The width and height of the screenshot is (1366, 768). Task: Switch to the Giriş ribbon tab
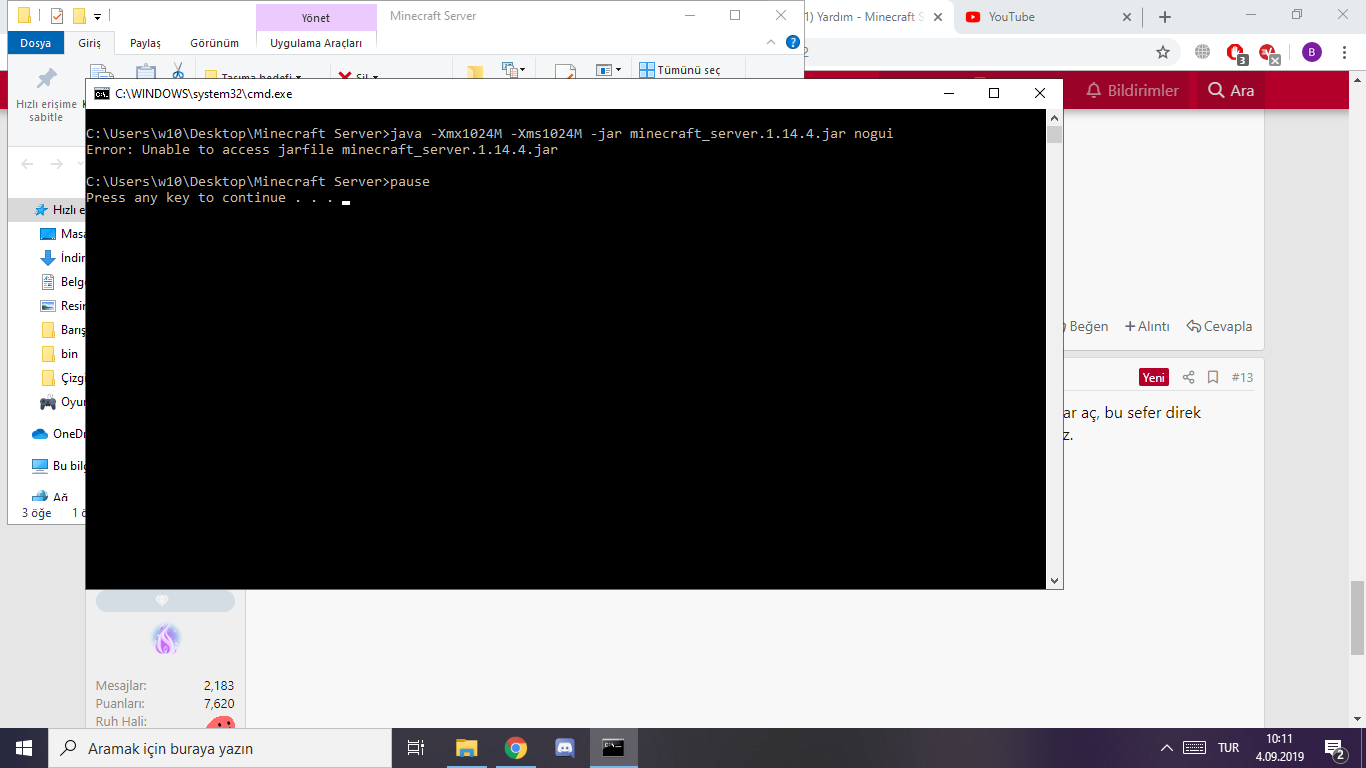(89, 43)
